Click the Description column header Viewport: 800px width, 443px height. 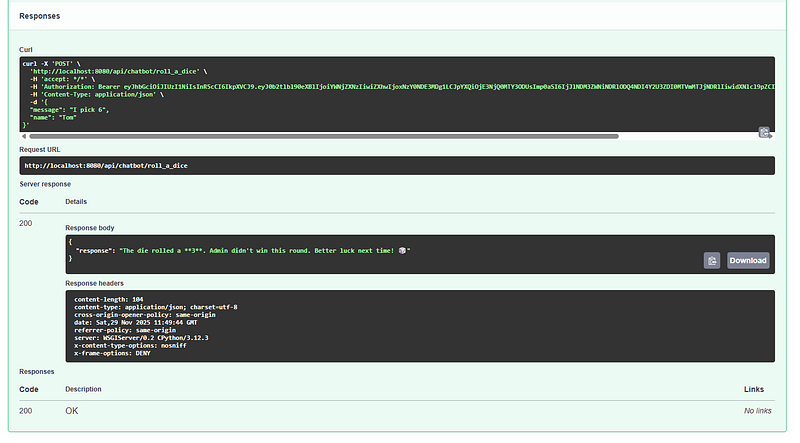click(x=83, y=389)
